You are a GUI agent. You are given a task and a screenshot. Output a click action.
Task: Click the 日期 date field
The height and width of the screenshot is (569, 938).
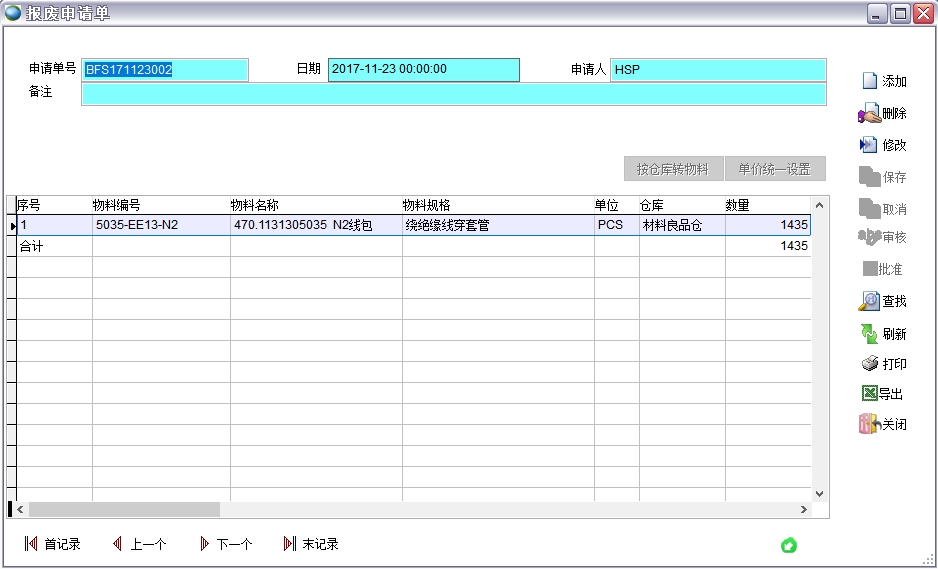point(423,70)
